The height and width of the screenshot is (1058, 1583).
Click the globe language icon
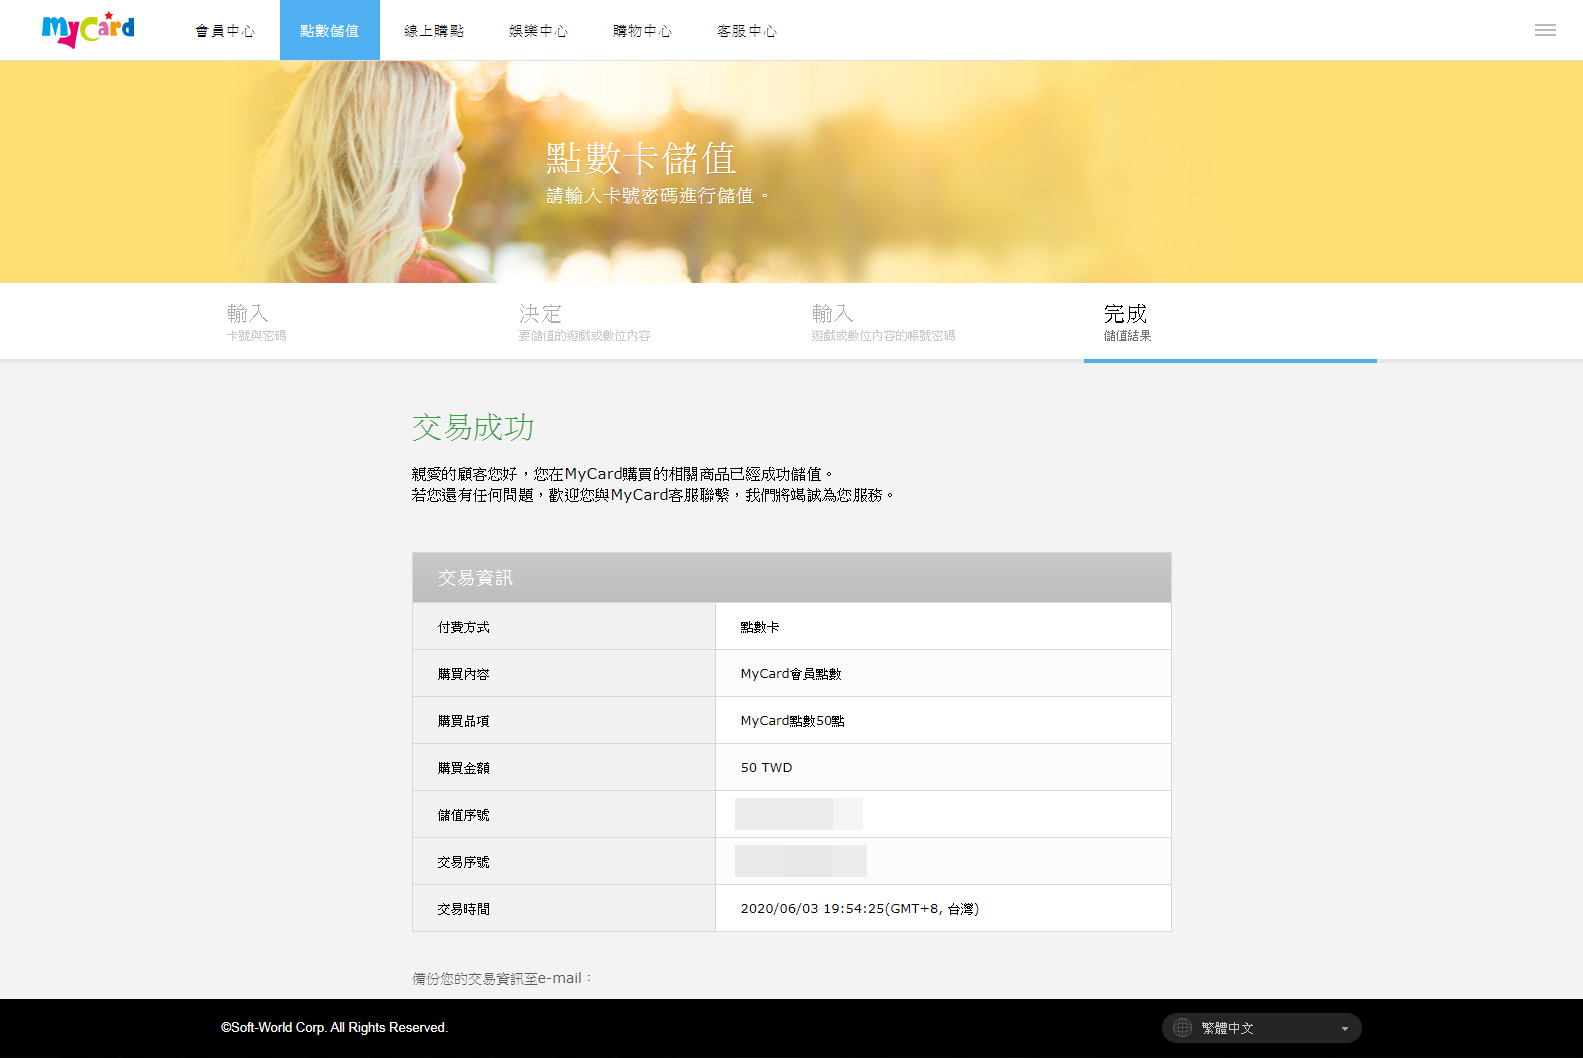(x=1182, y=1028)
